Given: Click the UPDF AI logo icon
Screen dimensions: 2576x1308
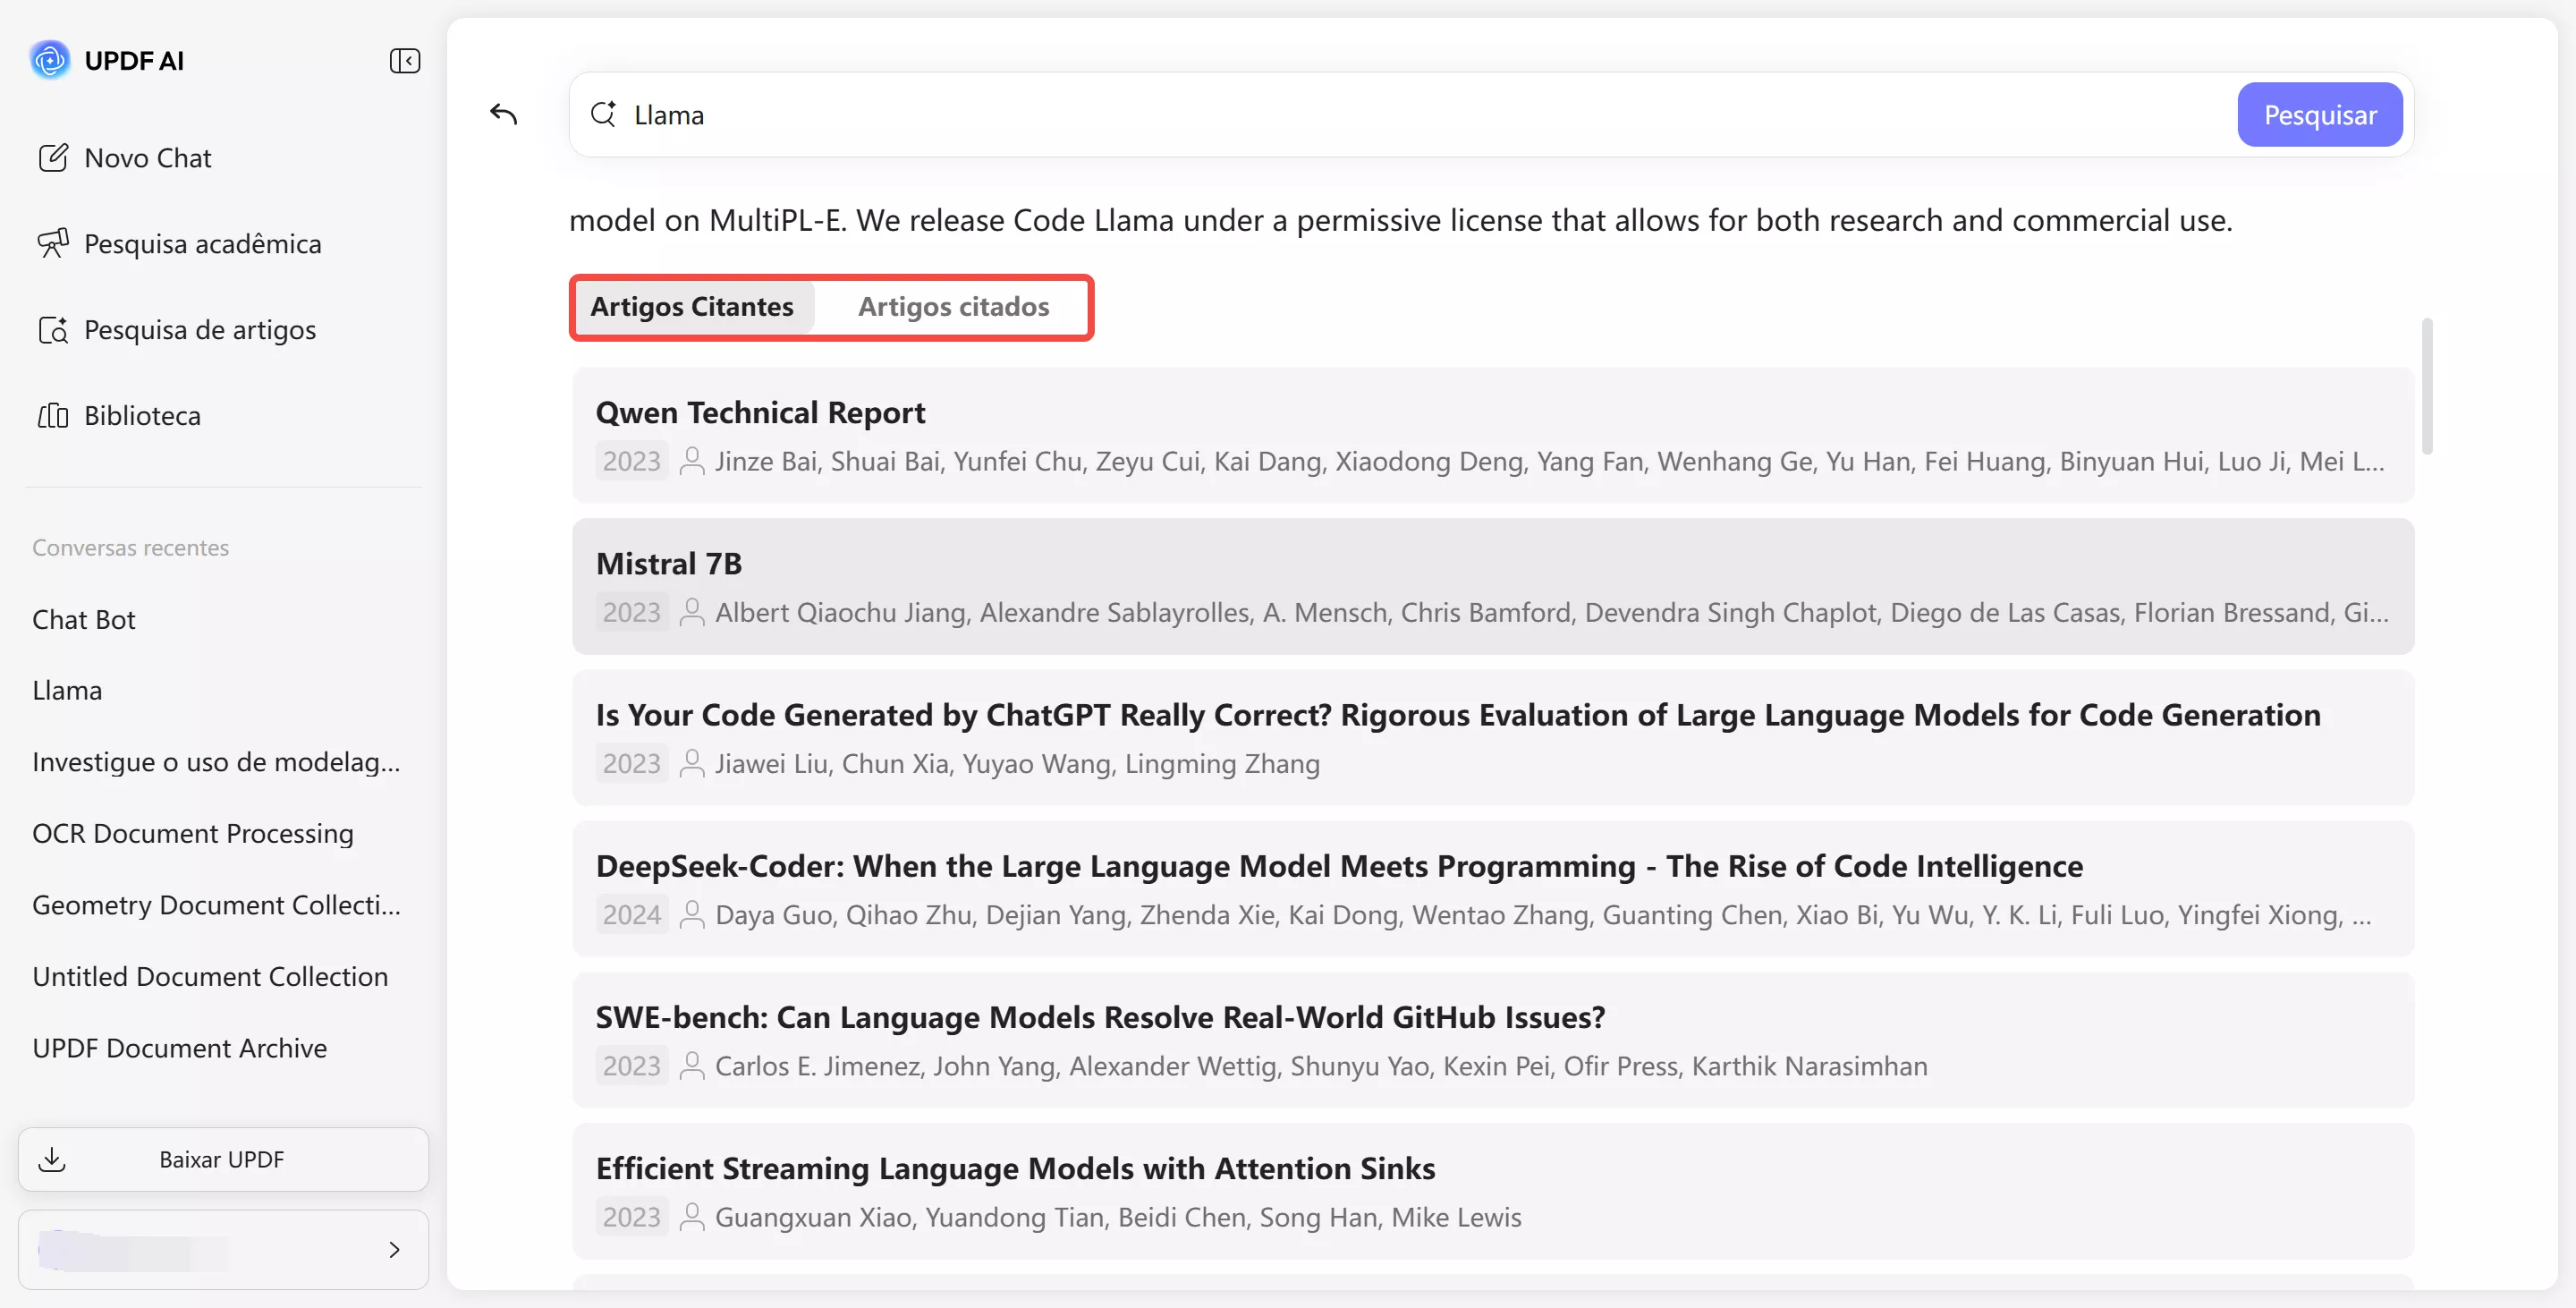Looking at the screenshot, I should pyautogui.click(x=50, y=60).
